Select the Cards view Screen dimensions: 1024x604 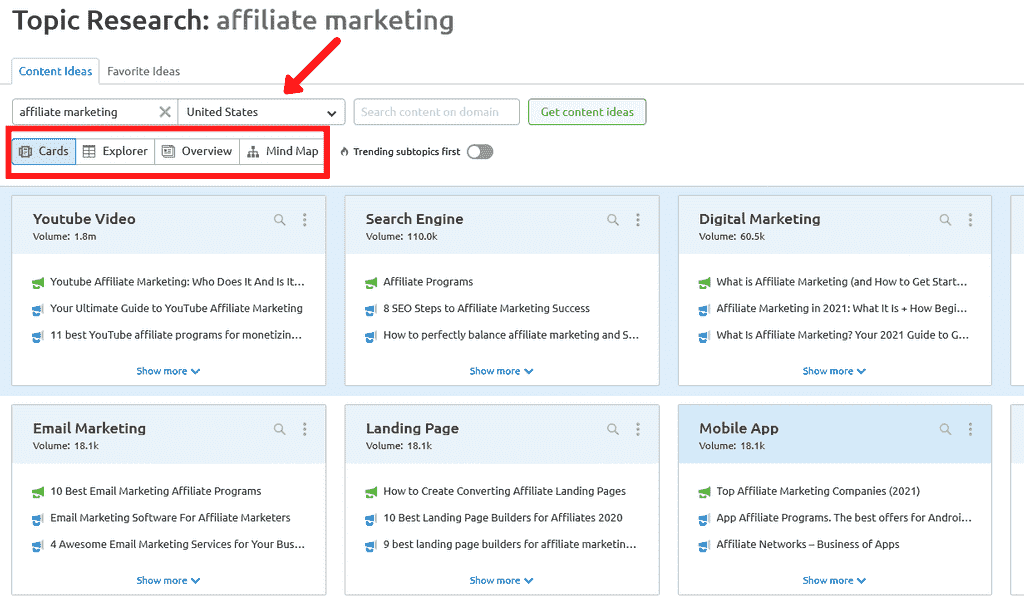(x=44, y=151)
